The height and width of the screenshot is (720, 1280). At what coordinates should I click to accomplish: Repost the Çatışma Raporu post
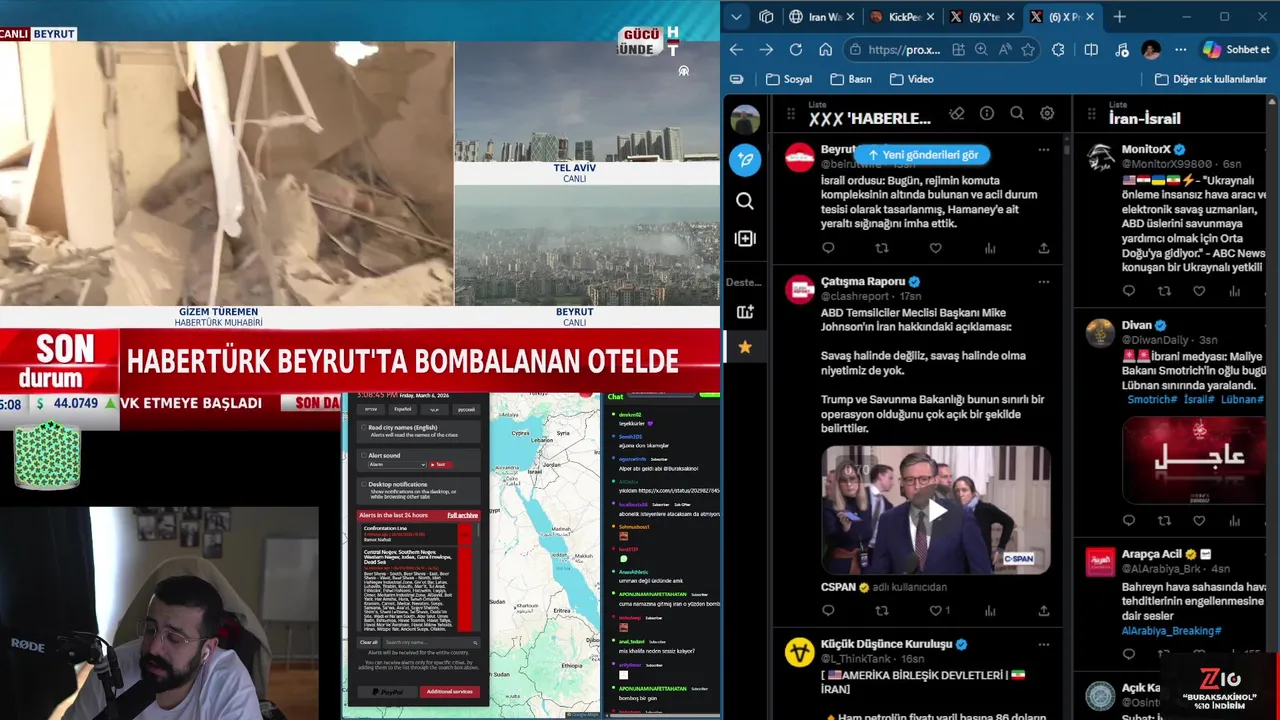[x=882, y=610]
